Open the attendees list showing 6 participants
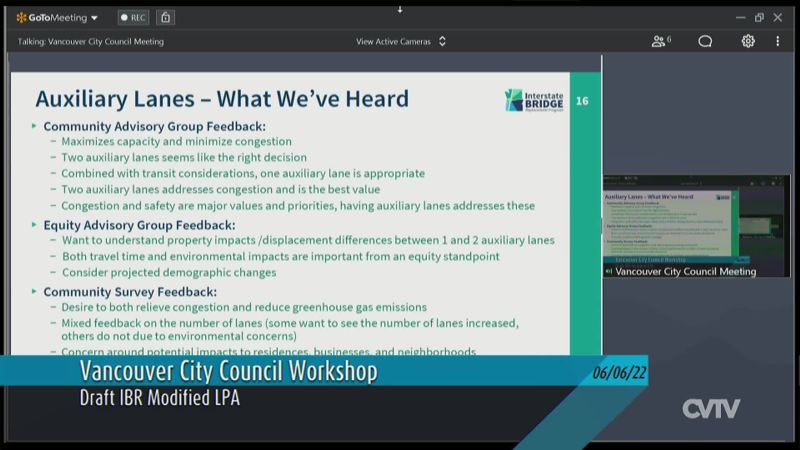Screen dimensions: 800x450 point(661,41)
